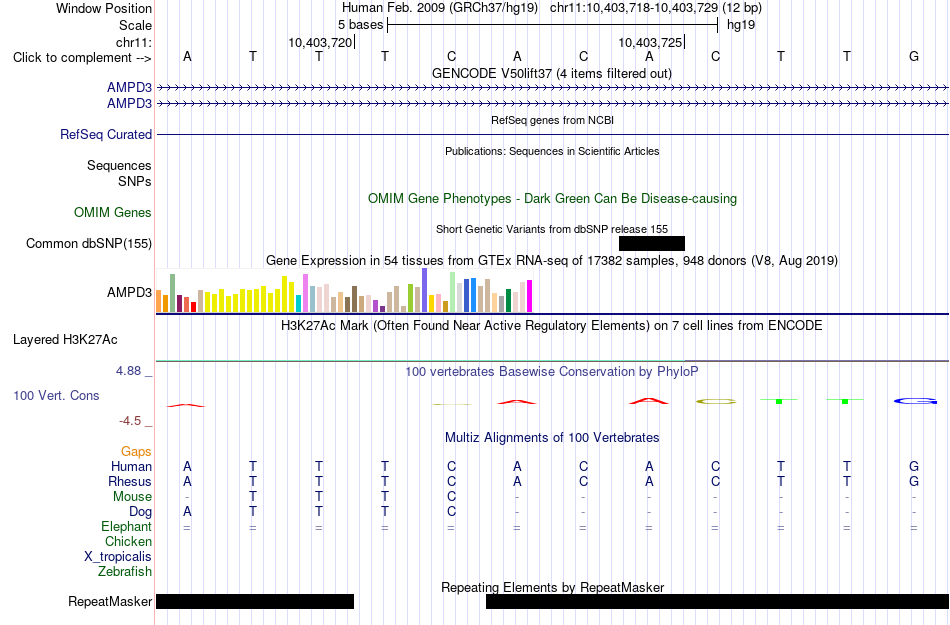
Task: Click the blue G letter in PhyloP conservation track
Action: pyautogui.click(x=915, y=401)
